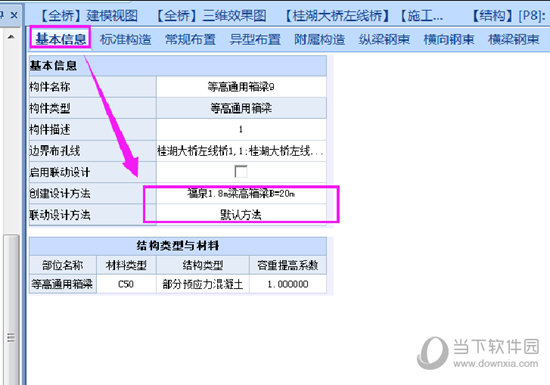Click the 结构类型 column header
Viewport: 550px width, 385px height.
click(x=202, y=265)
